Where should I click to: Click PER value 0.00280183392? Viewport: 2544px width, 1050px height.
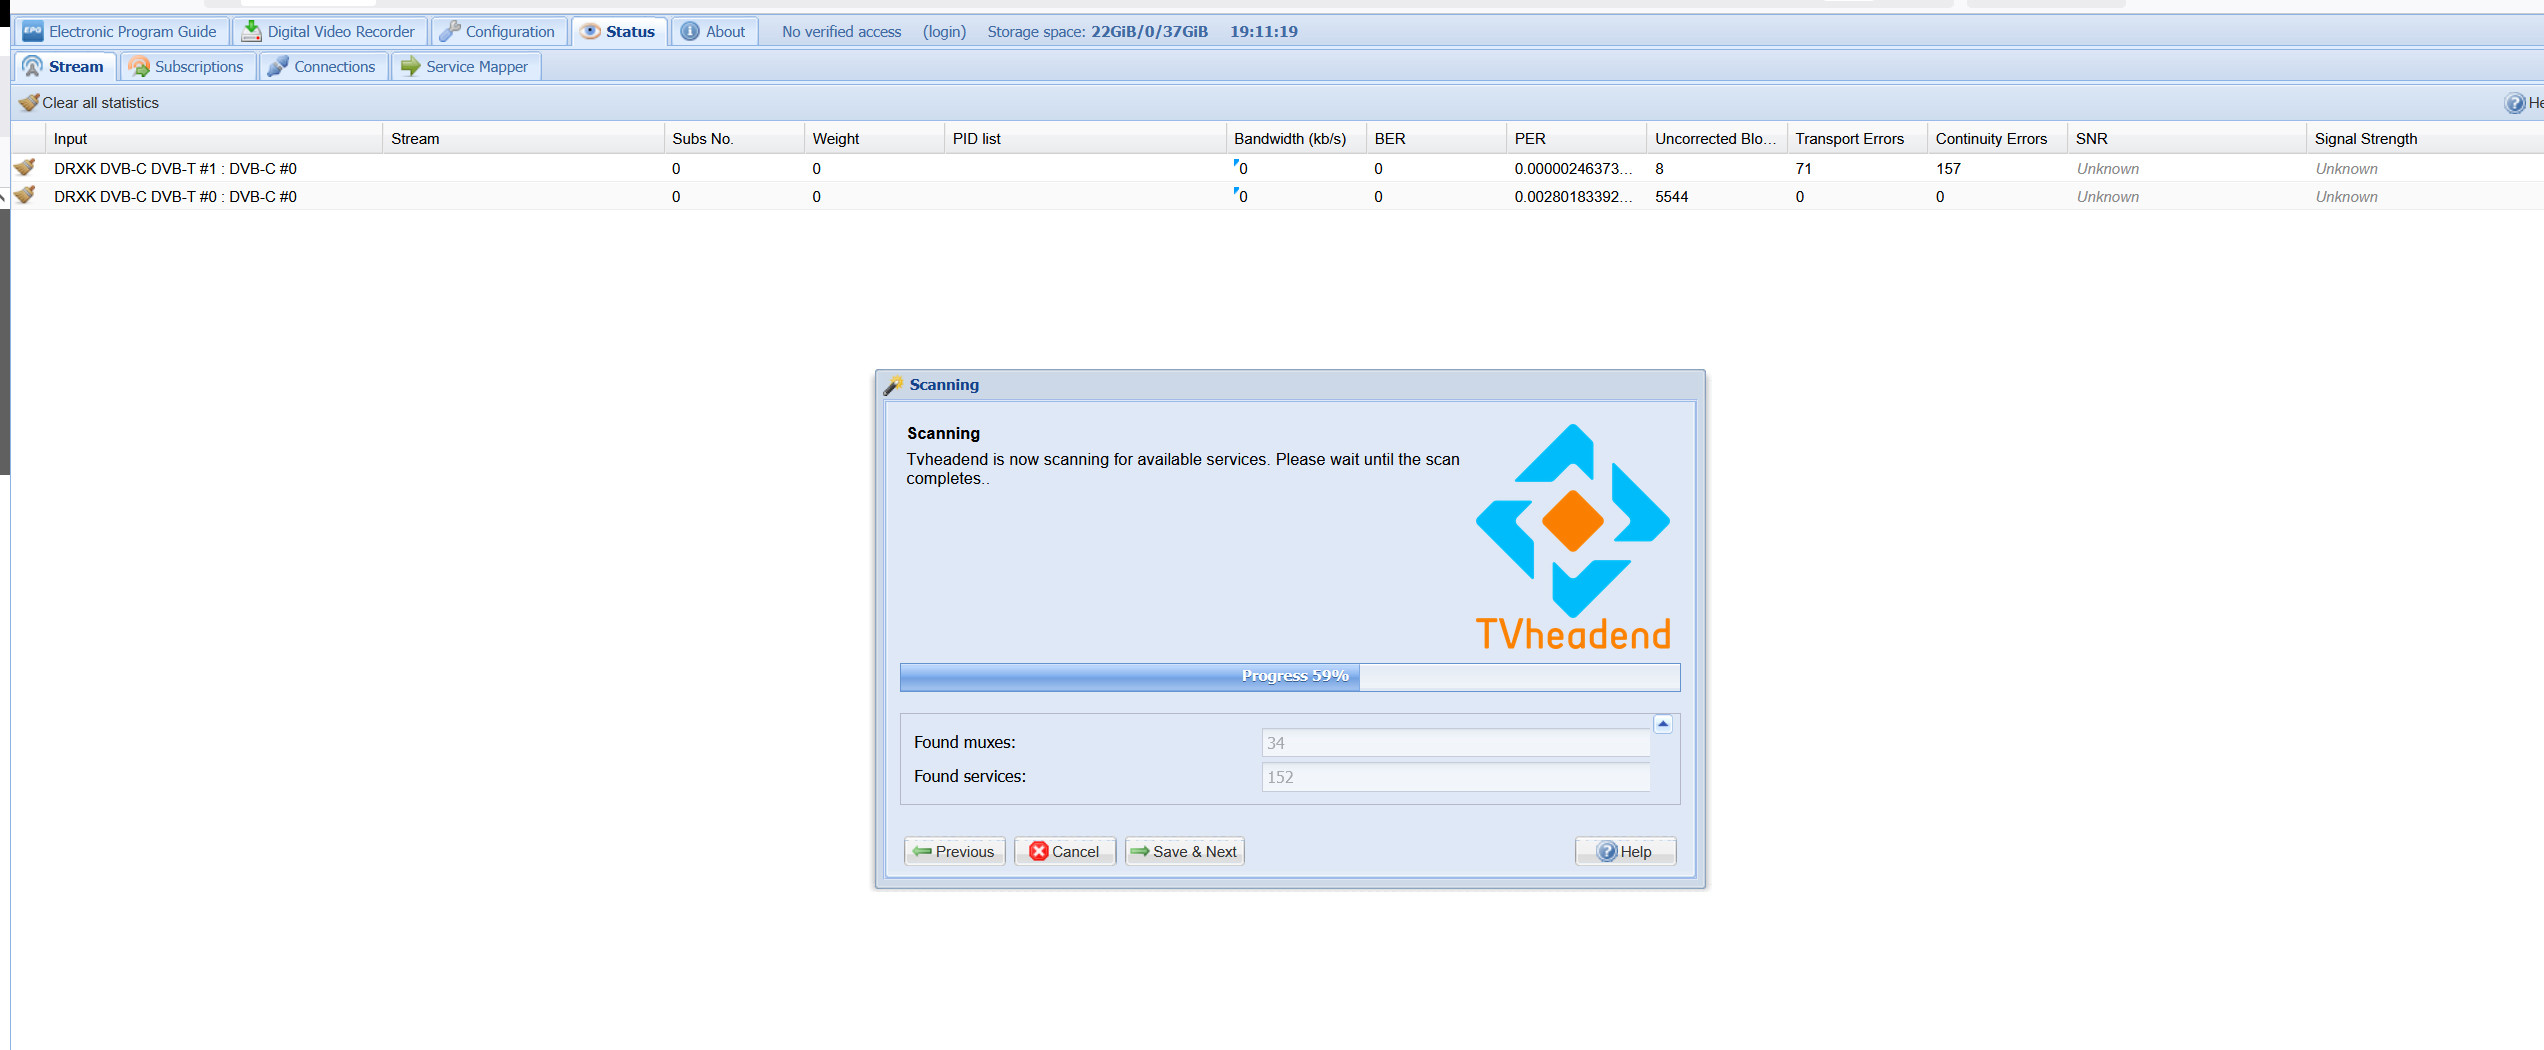pyautogui.click(x=1573, y=196)
